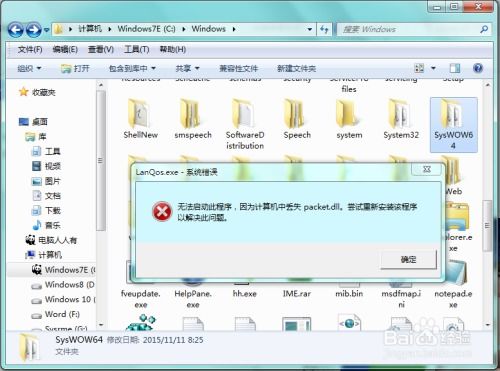This screenshot has height=371, width=500.
Task: Click the magnifier search icon
Action: [484, 29]
